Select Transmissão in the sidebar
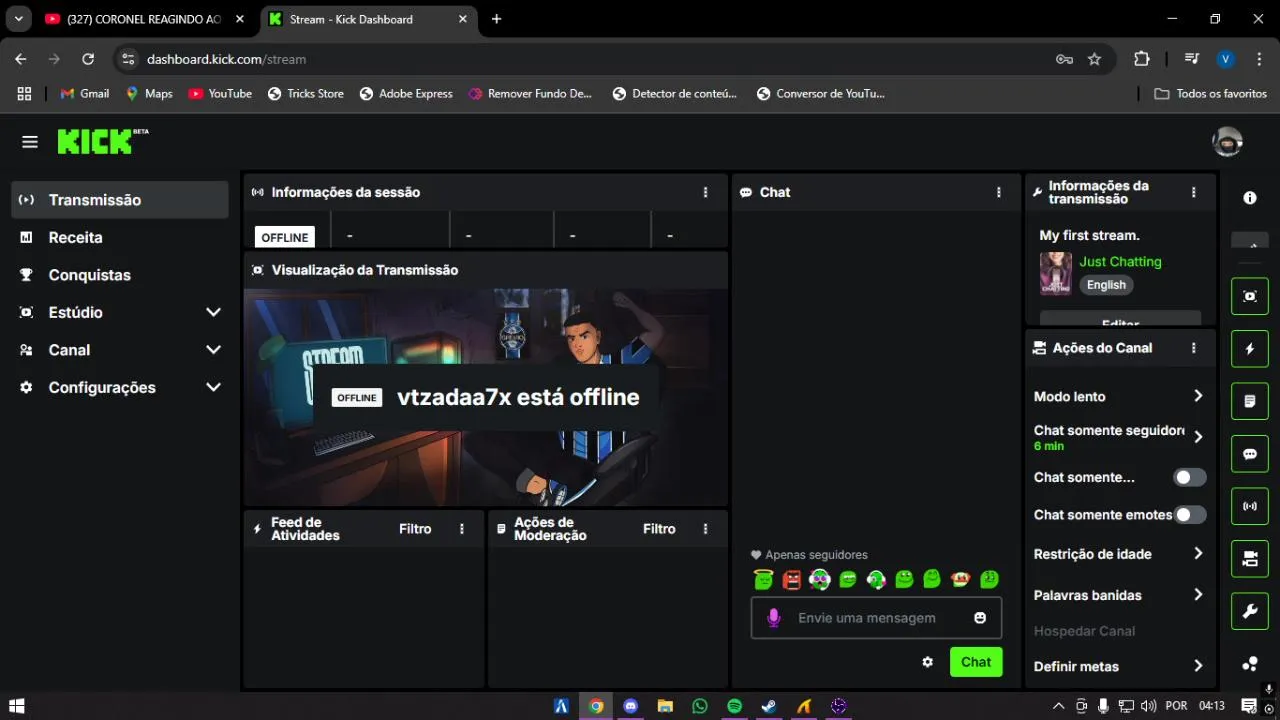The image size is (1280, 720). point(121,200)
